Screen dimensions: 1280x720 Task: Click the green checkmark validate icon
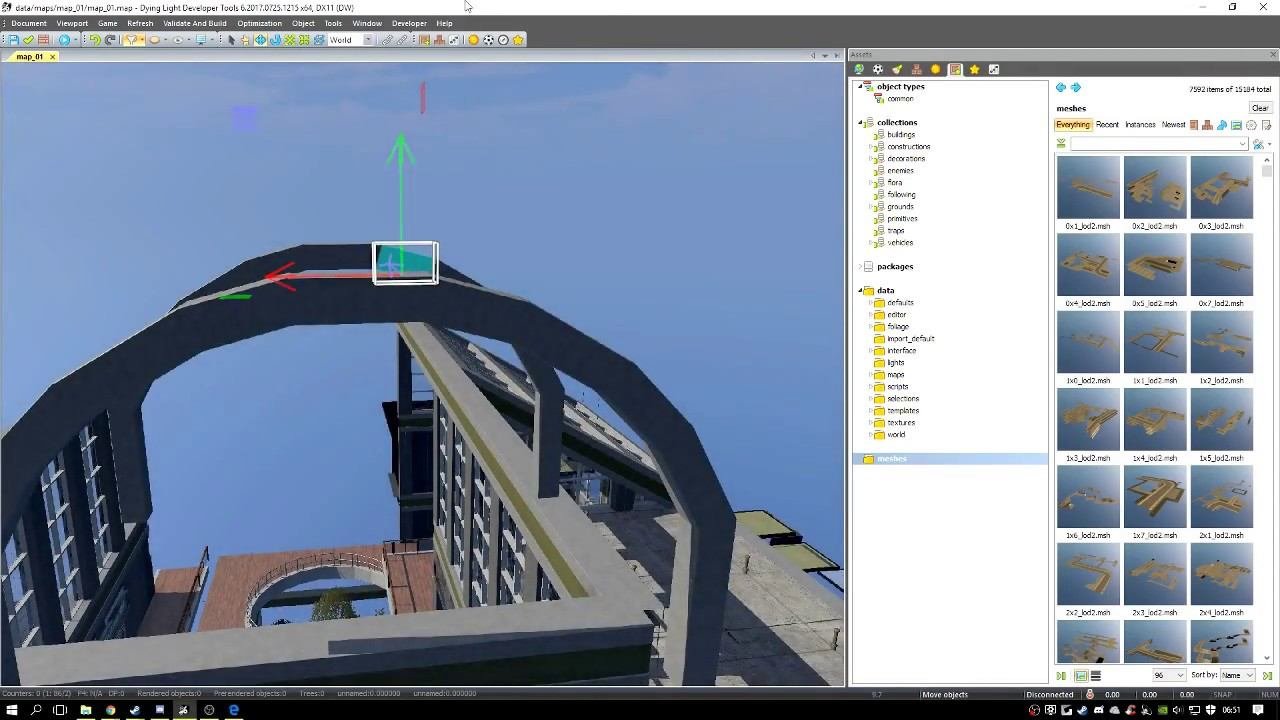29,40
